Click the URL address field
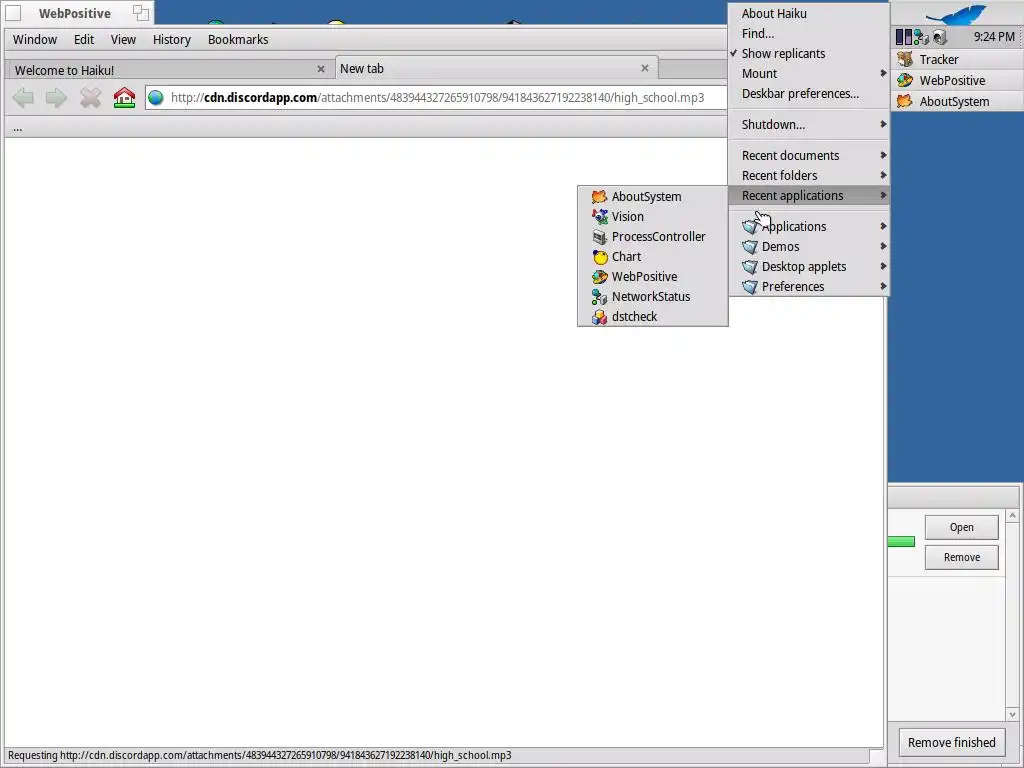Viewport: 1024px width, 768px height. pos(436,98)
